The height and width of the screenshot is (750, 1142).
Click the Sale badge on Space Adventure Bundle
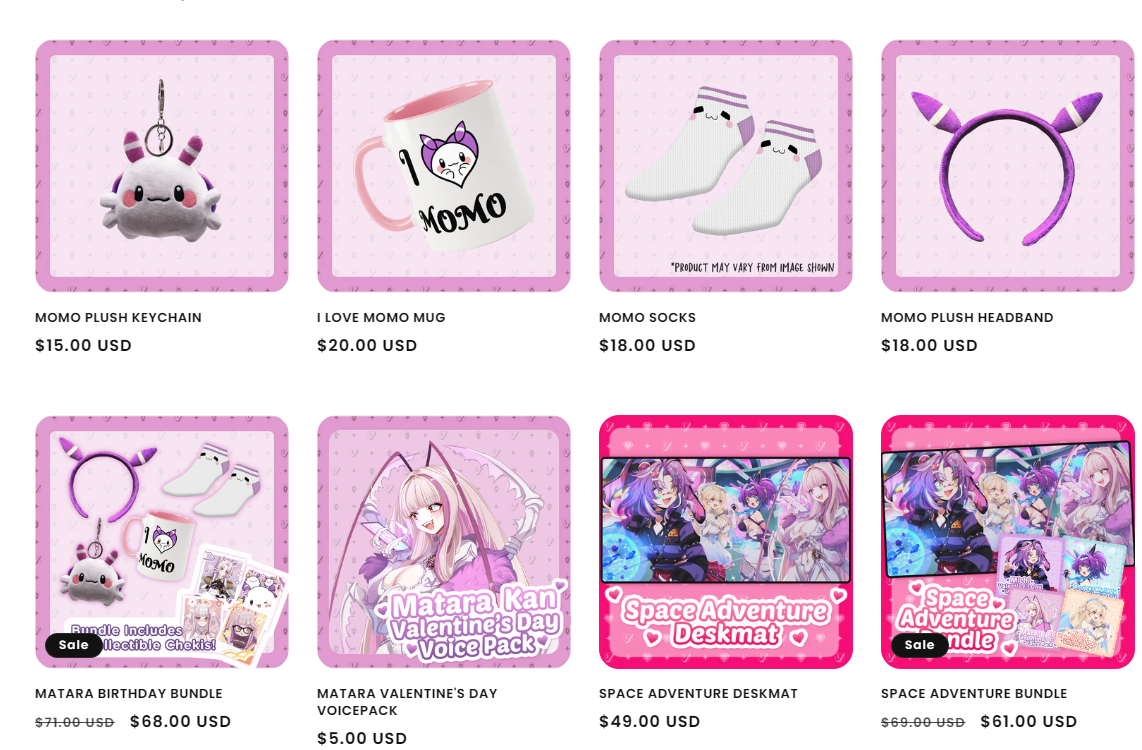(919, 645)
